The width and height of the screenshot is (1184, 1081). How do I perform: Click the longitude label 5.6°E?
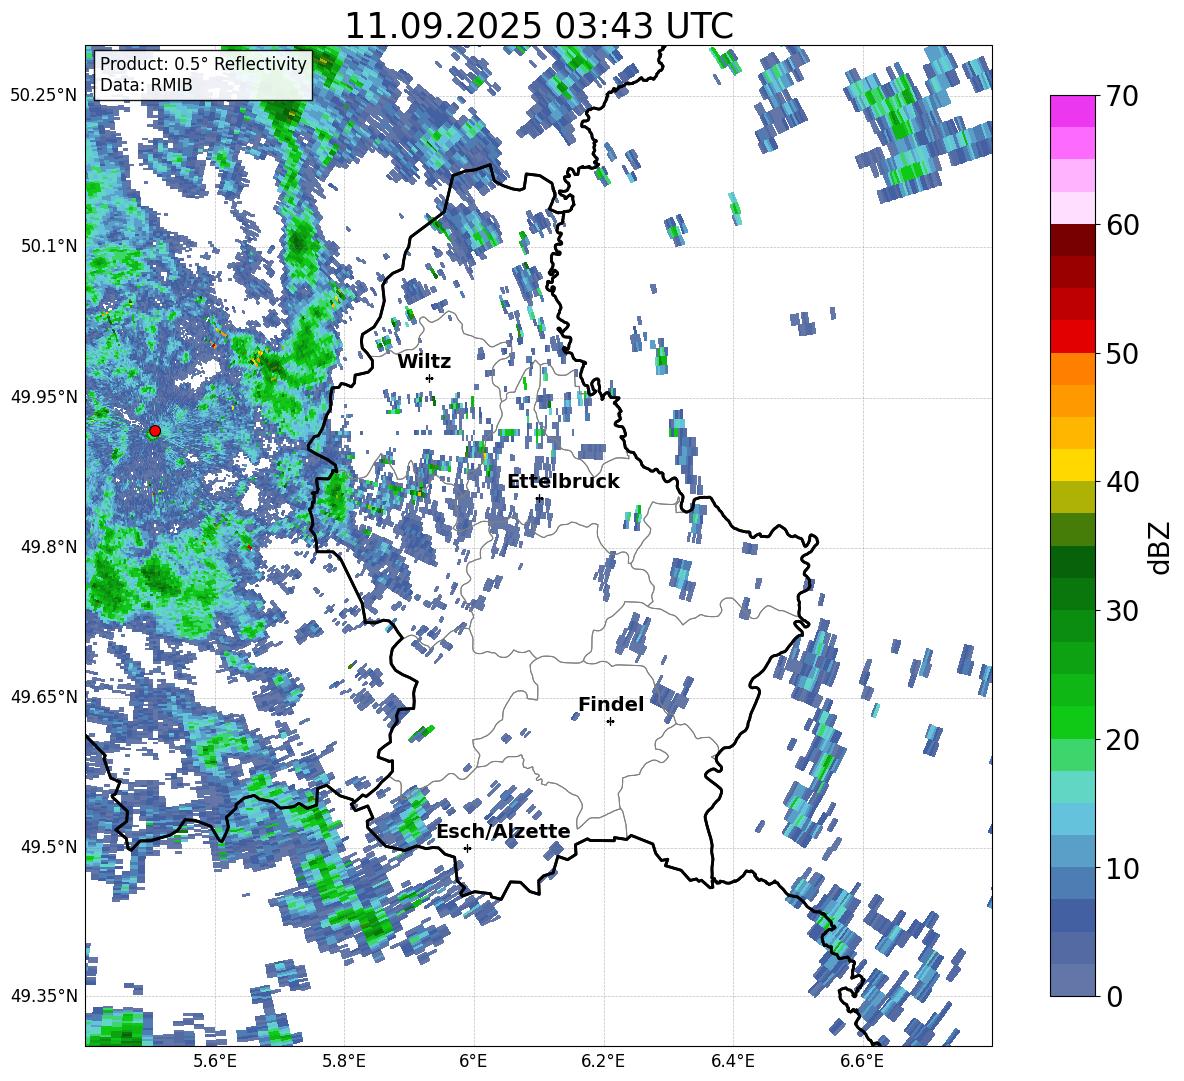(x=214, y=1061)
